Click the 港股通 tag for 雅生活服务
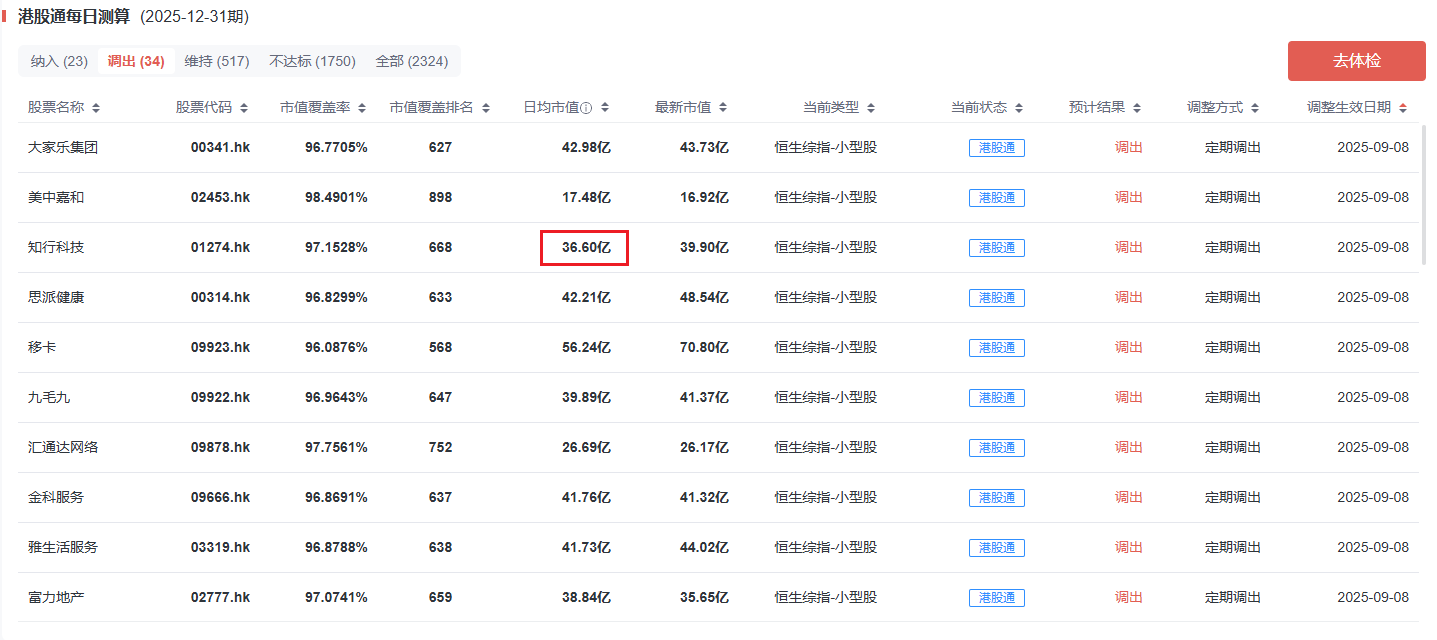 (x=997, y=548)
